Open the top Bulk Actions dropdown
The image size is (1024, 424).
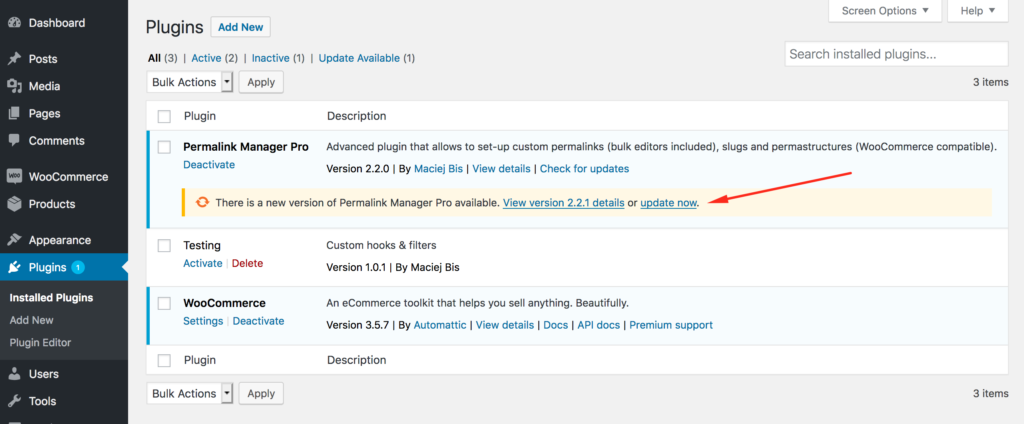[190, 82]
